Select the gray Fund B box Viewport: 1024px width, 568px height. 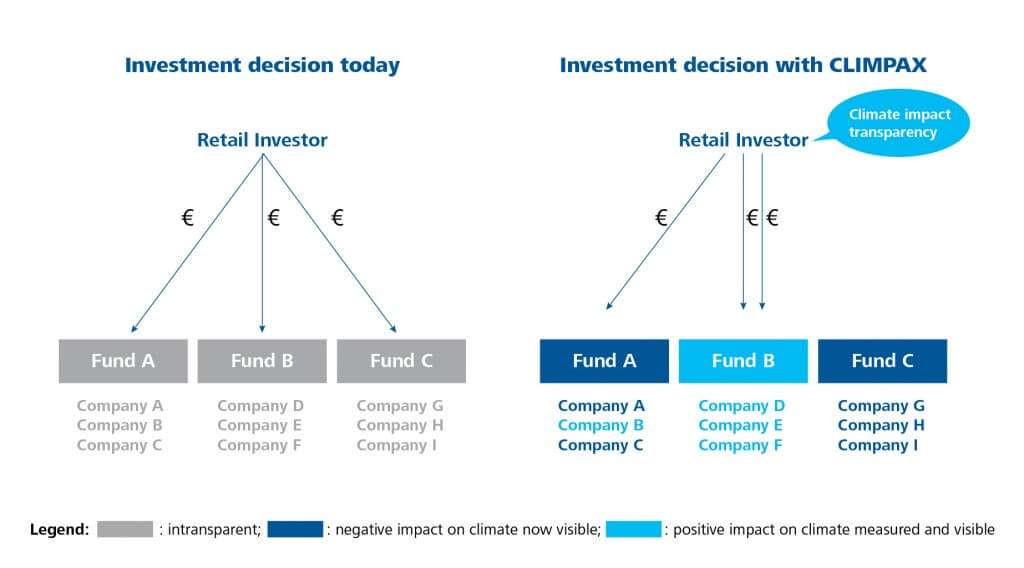point(262,361)
